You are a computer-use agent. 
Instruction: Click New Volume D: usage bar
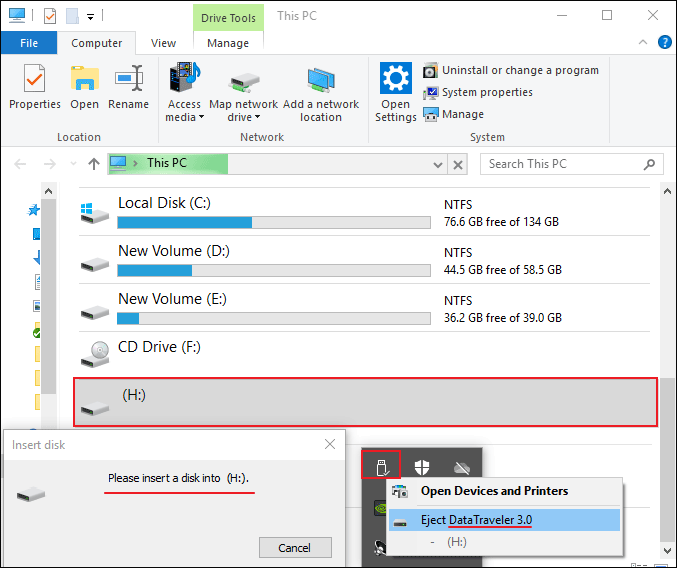tap(274, 270)
